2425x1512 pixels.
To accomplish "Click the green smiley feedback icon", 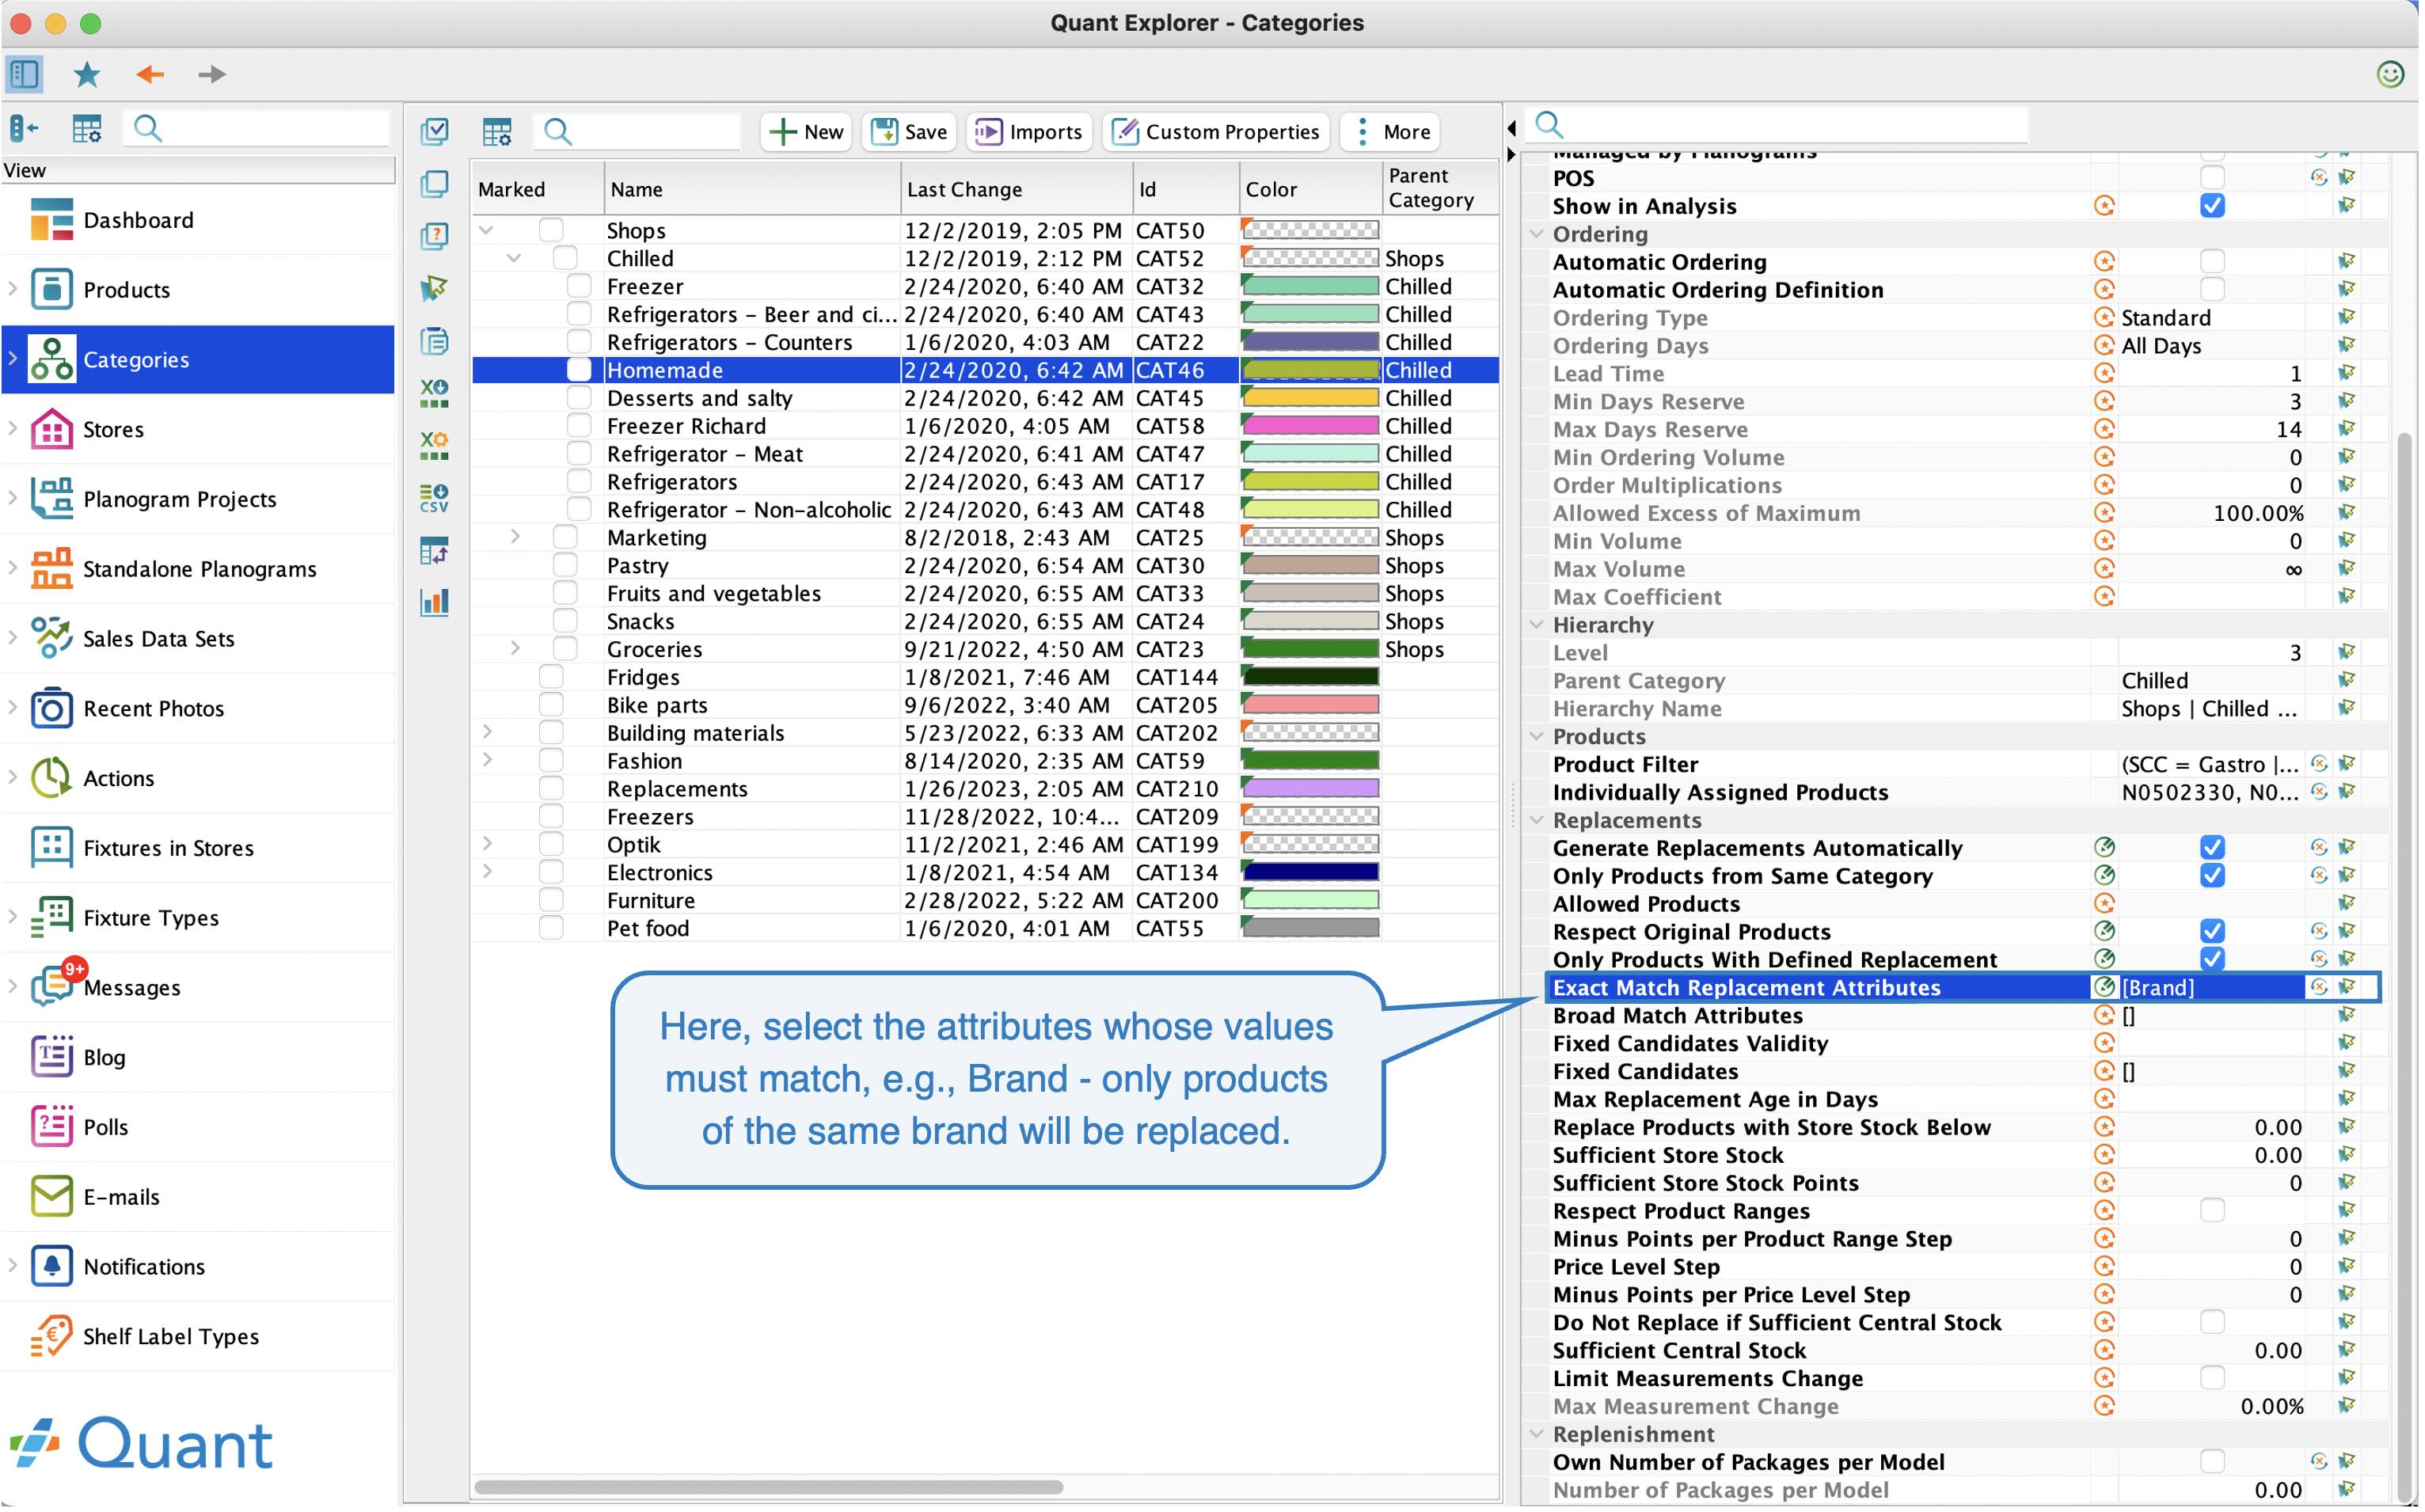I will click(2389, 74).
